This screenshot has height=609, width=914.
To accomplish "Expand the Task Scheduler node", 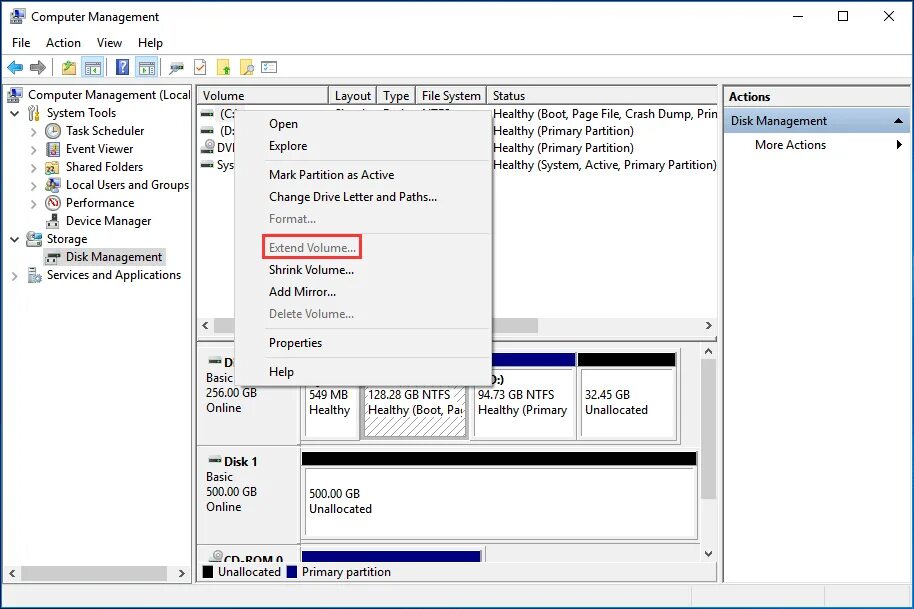I will (33, 132).
